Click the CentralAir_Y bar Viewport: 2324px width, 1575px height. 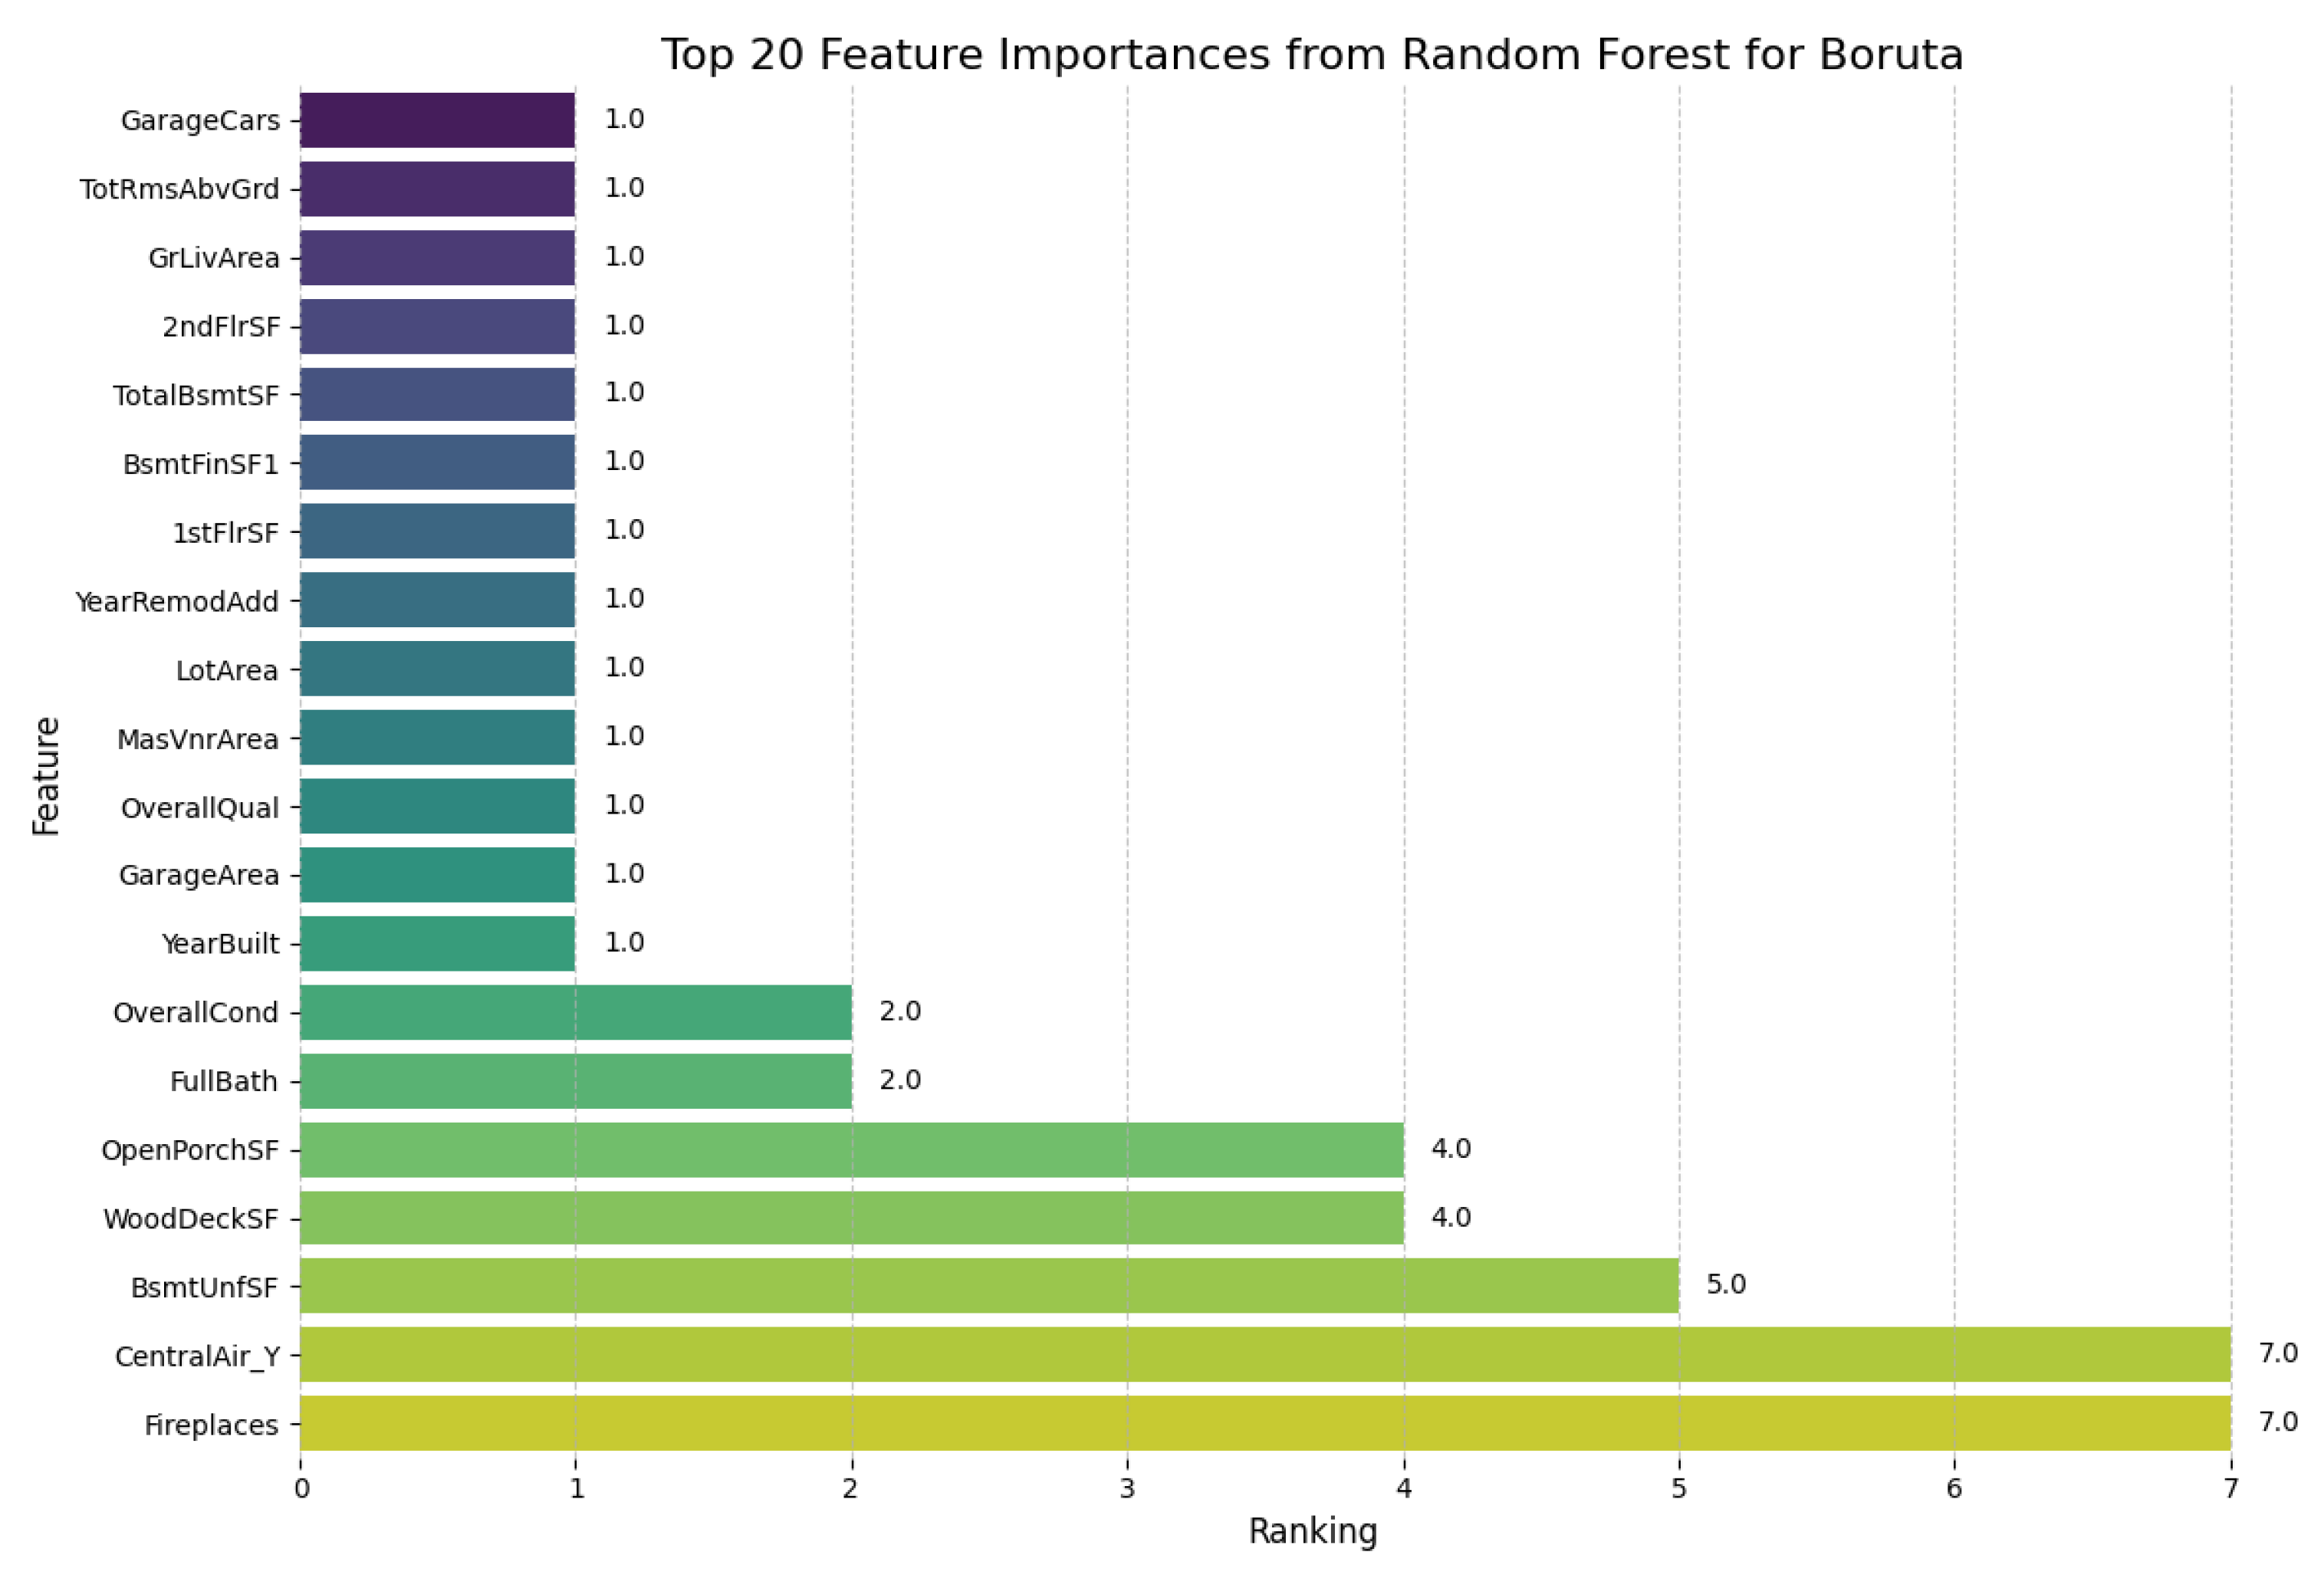(1265, 1354)
